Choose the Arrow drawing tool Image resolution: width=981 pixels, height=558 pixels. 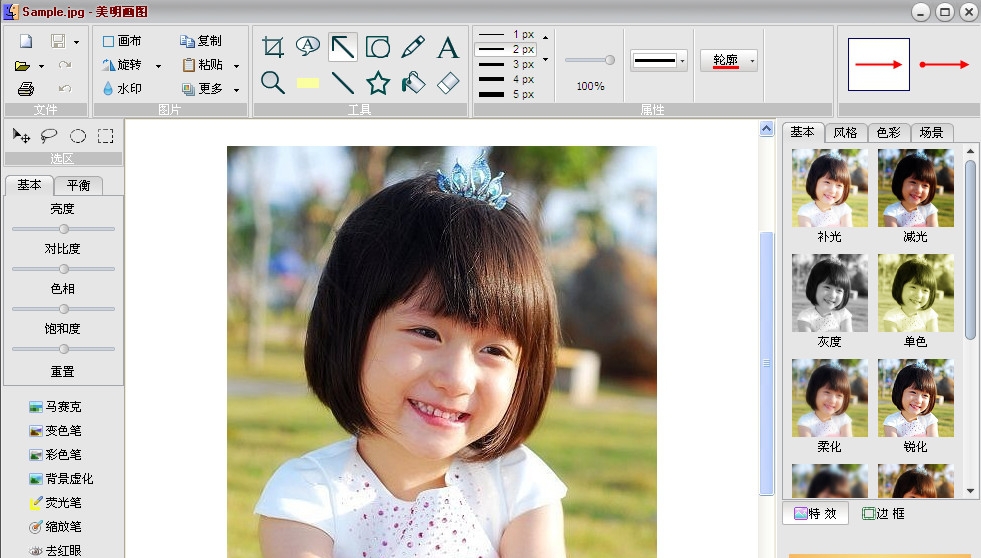[x=343, y=47]
